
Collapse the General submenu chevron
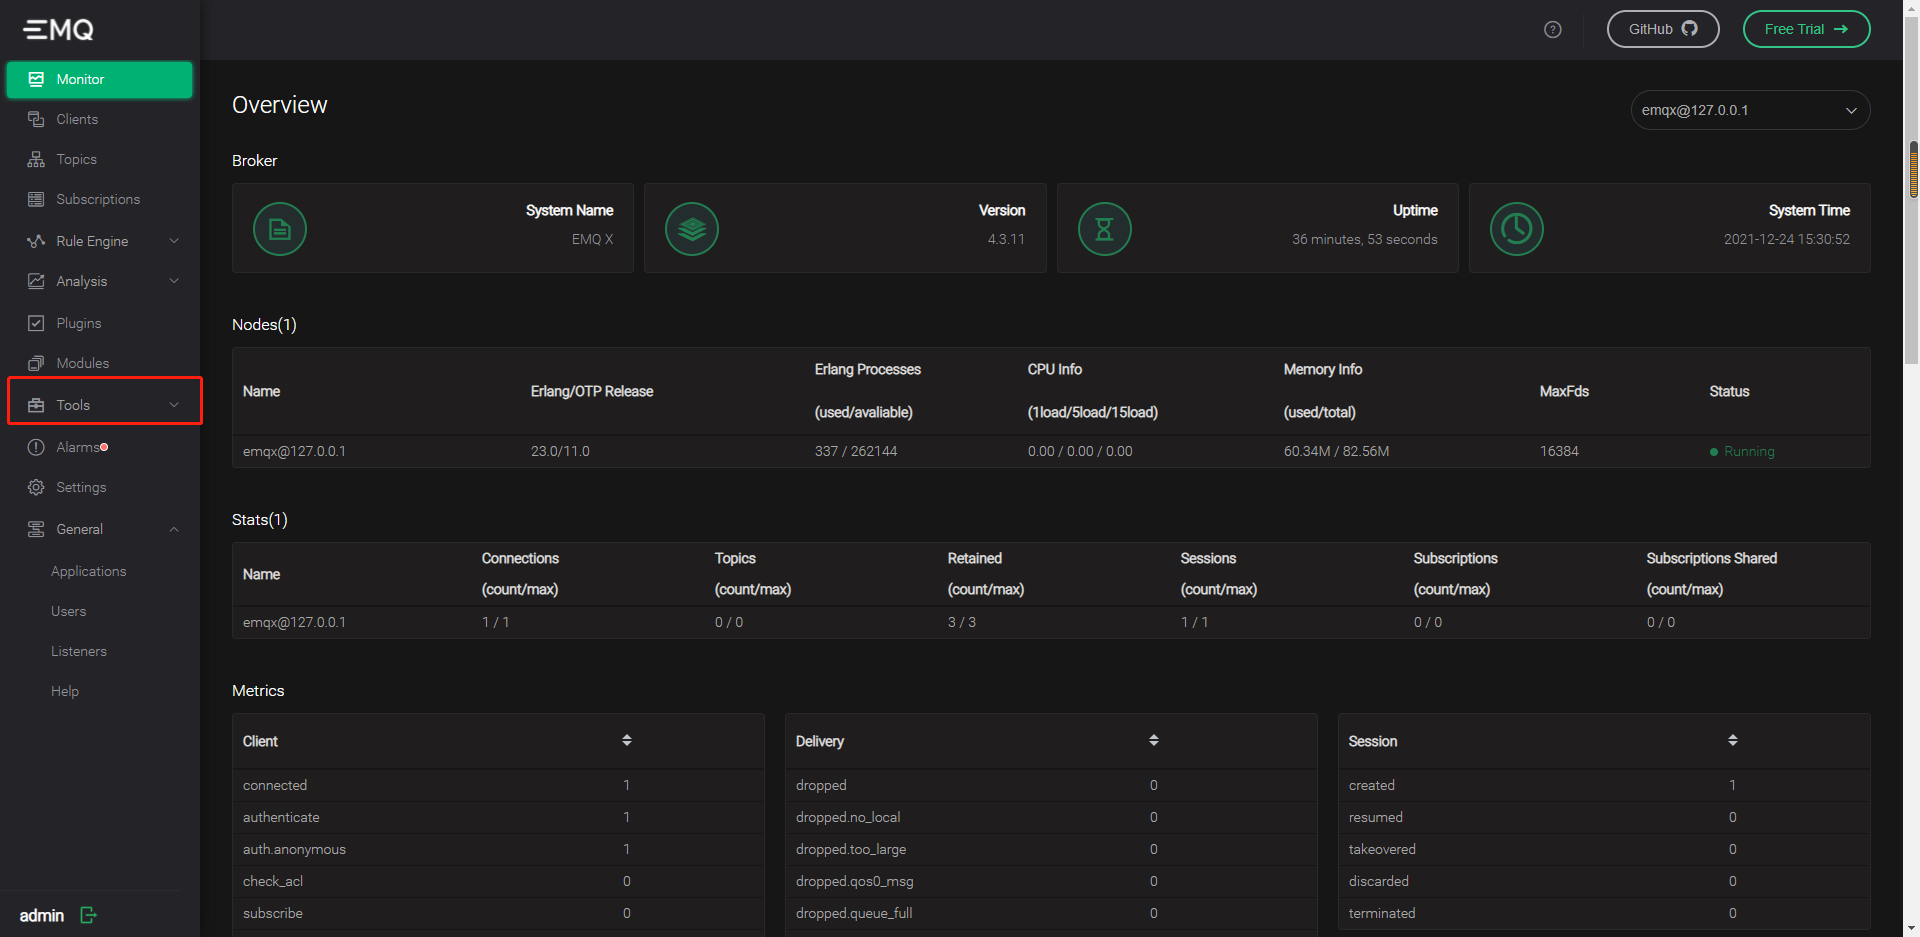[174, 529]
